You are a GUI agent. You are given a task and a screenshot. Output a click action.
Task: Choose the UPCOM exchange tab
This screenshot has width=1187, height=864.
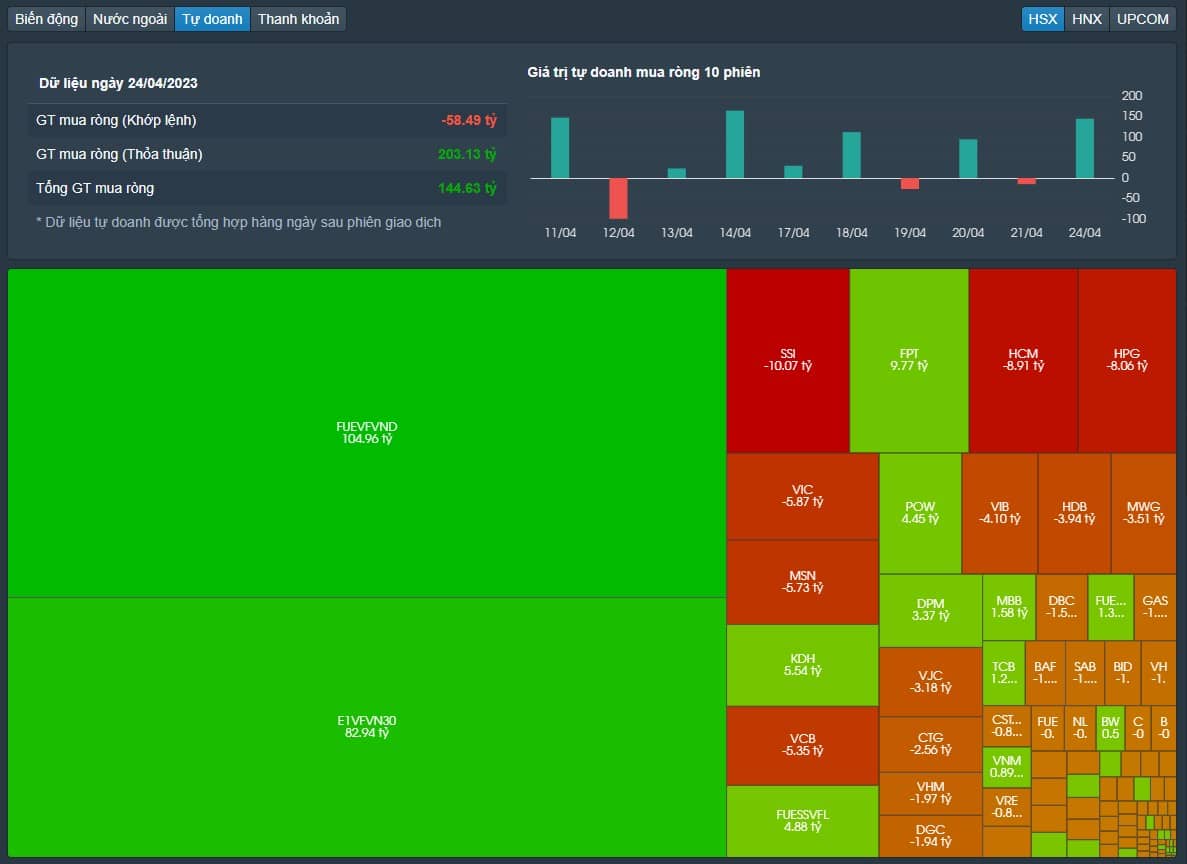point(1142,19)
